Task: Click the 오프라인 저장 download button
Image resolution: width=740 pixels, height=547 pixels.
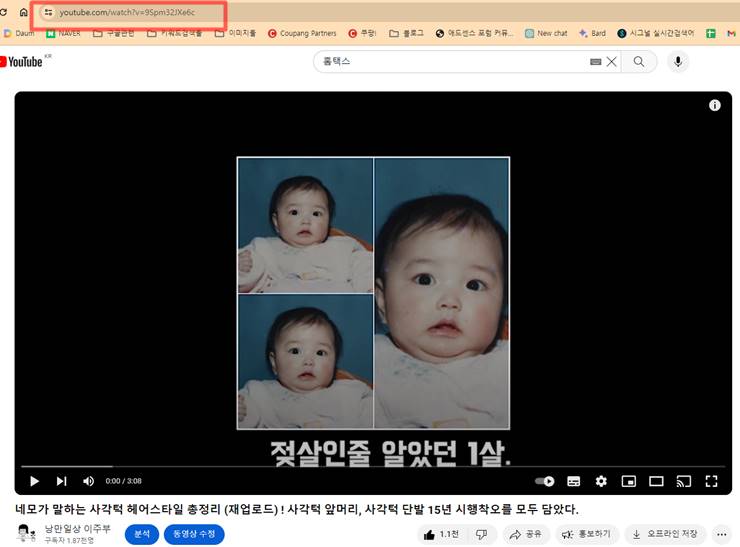Action: [665, 534]
